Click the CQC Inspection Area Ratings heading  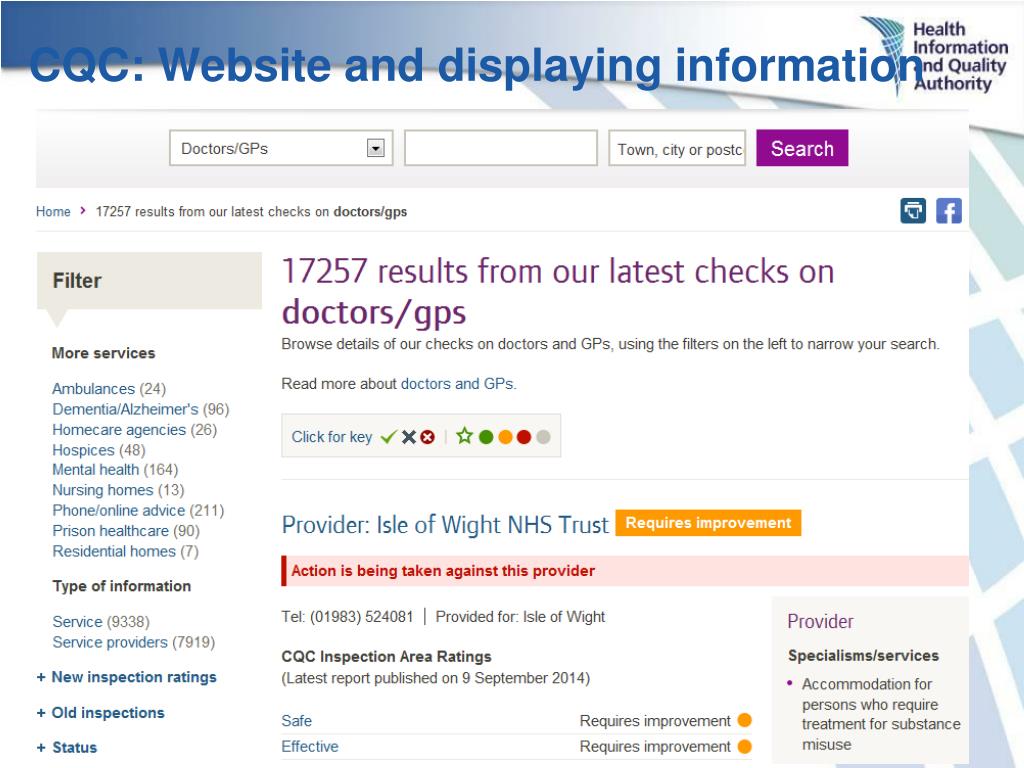click(x=387, y=656)
